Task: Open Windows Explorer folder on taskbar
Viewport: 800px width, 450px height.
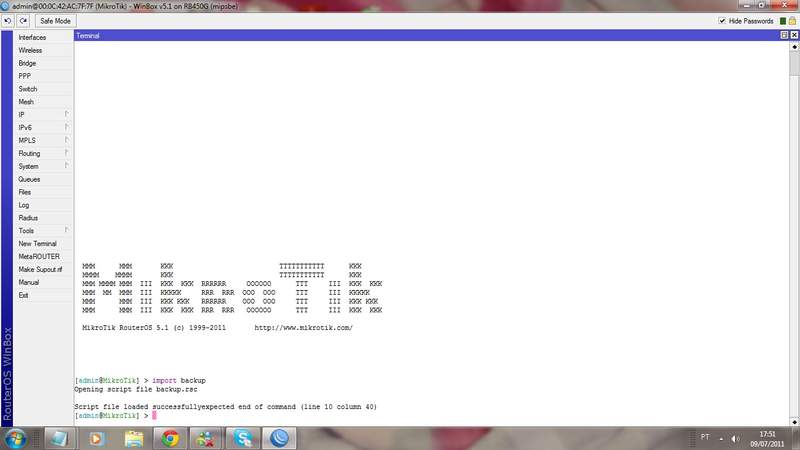Action: pos(134,439)
